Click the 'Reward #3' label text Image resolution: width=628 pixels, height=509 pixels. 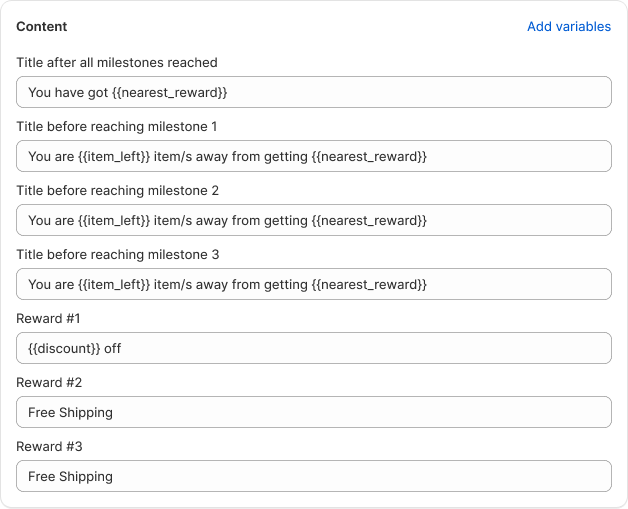click(49, 446)
